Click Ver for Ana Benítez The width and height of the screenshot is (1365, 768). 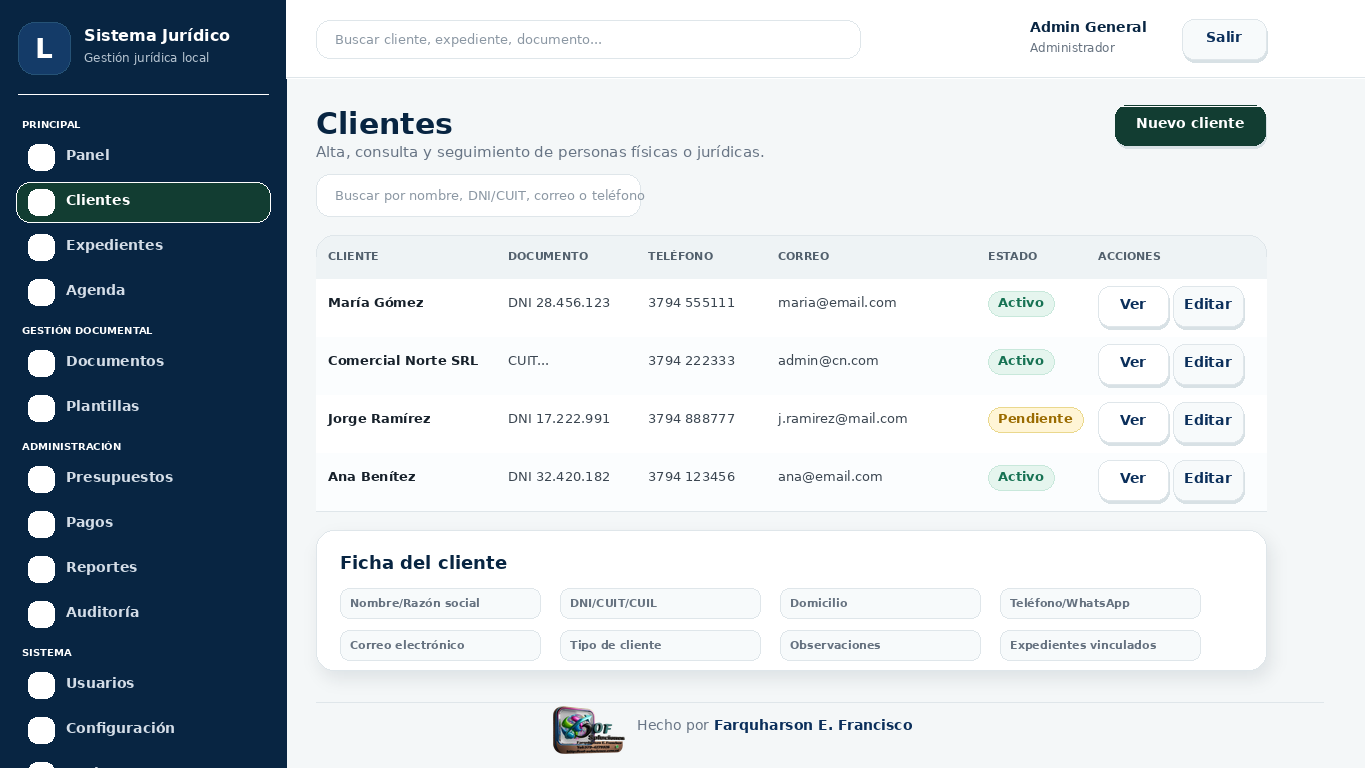[1133, 480]
